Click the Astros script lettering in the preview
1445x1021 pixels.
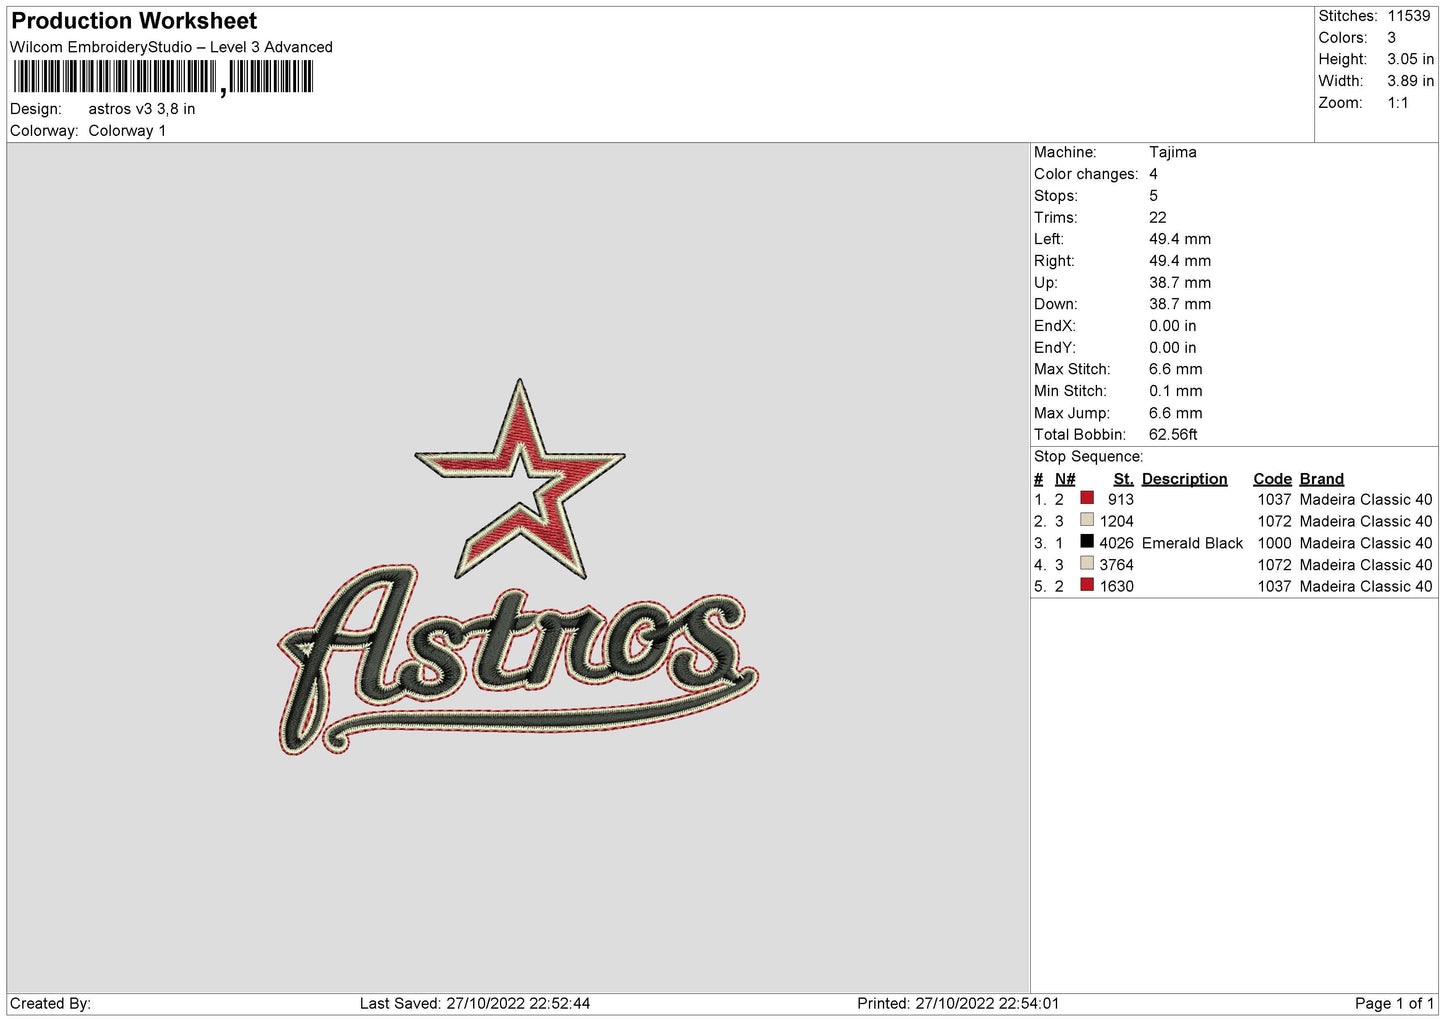517,658
